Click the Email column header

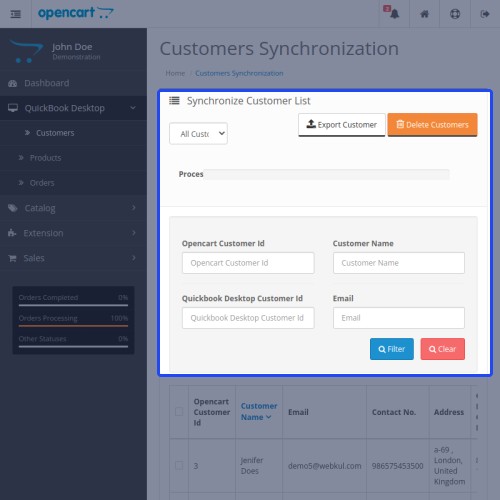(298, 412)
